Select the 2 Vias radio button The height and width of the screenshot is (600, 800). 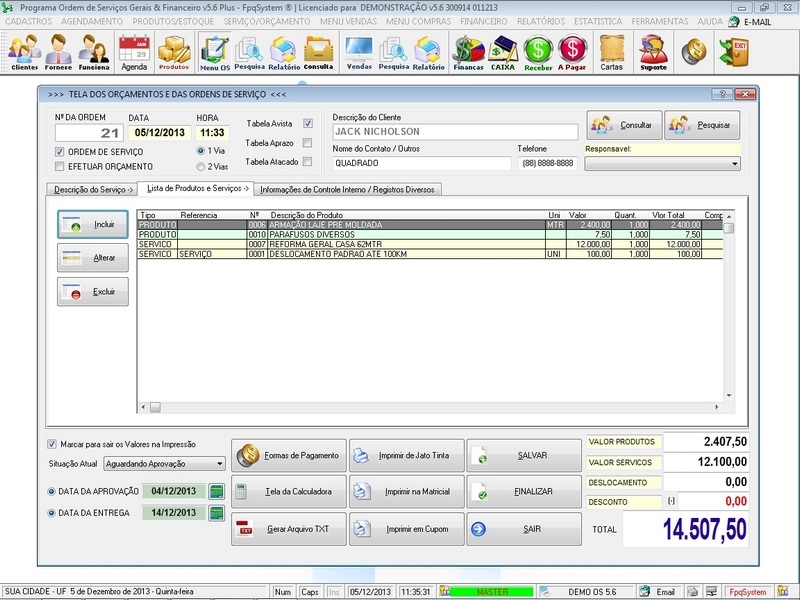click(x=202, y=166)
